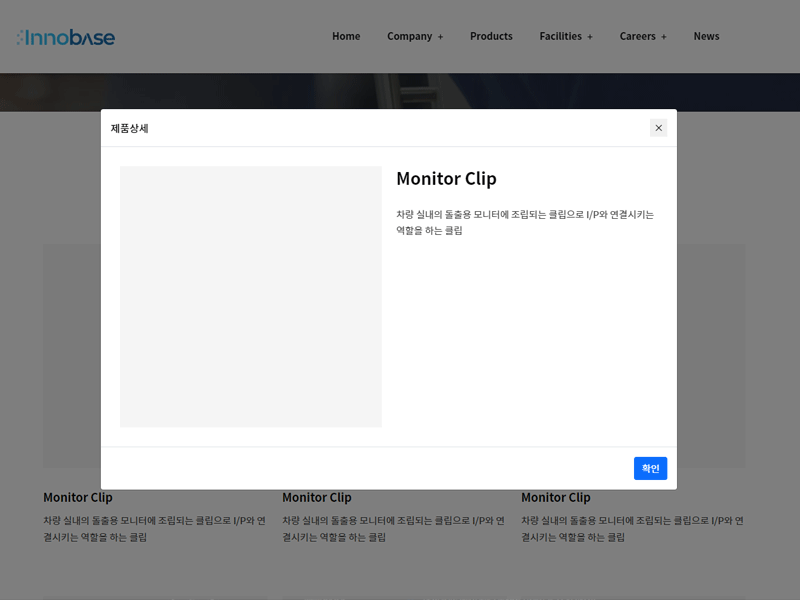This screenshot has width=800, height=600.
Task: Select the Facilities menu label
Action: [x=560, y=36]
